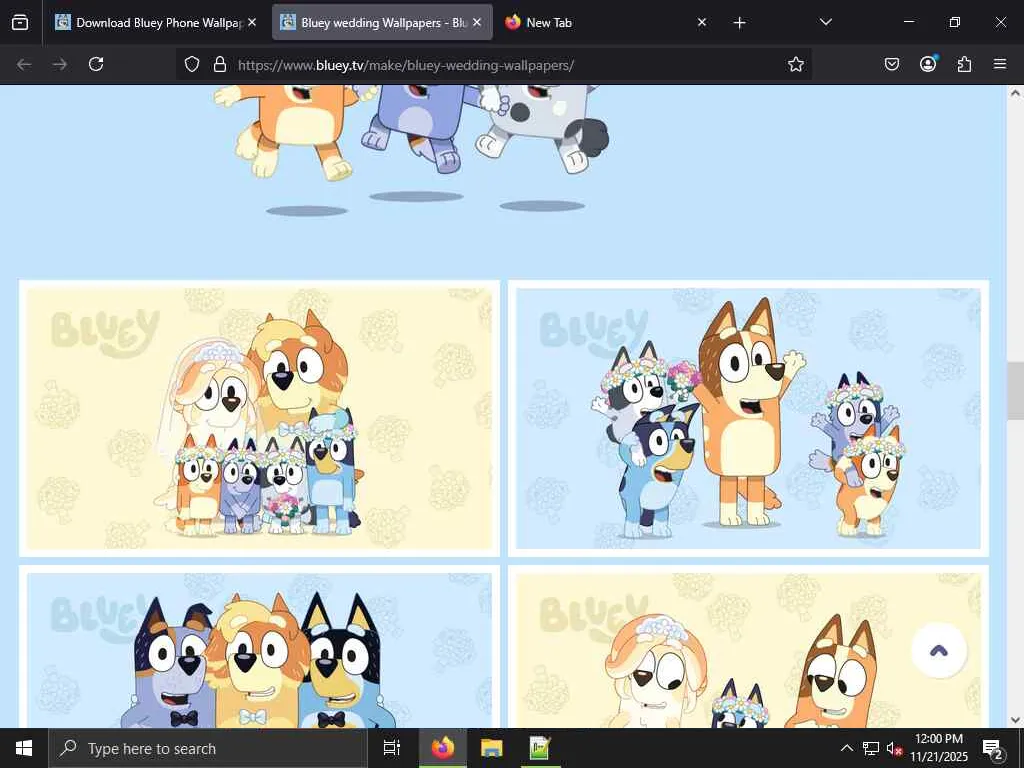Click the Firefox taskbar icon
The height and width of the screenshot is (768, 1024).
[x=443, y=748]
